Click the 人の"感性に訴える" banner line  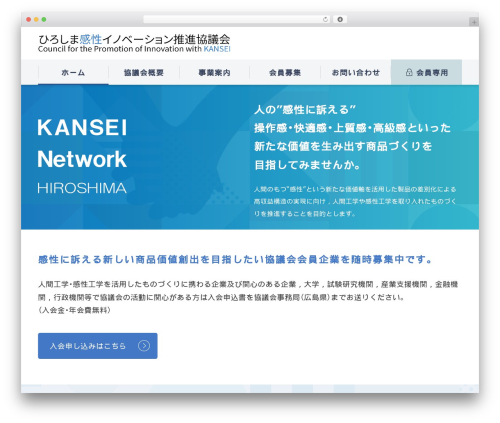[305, 109]
